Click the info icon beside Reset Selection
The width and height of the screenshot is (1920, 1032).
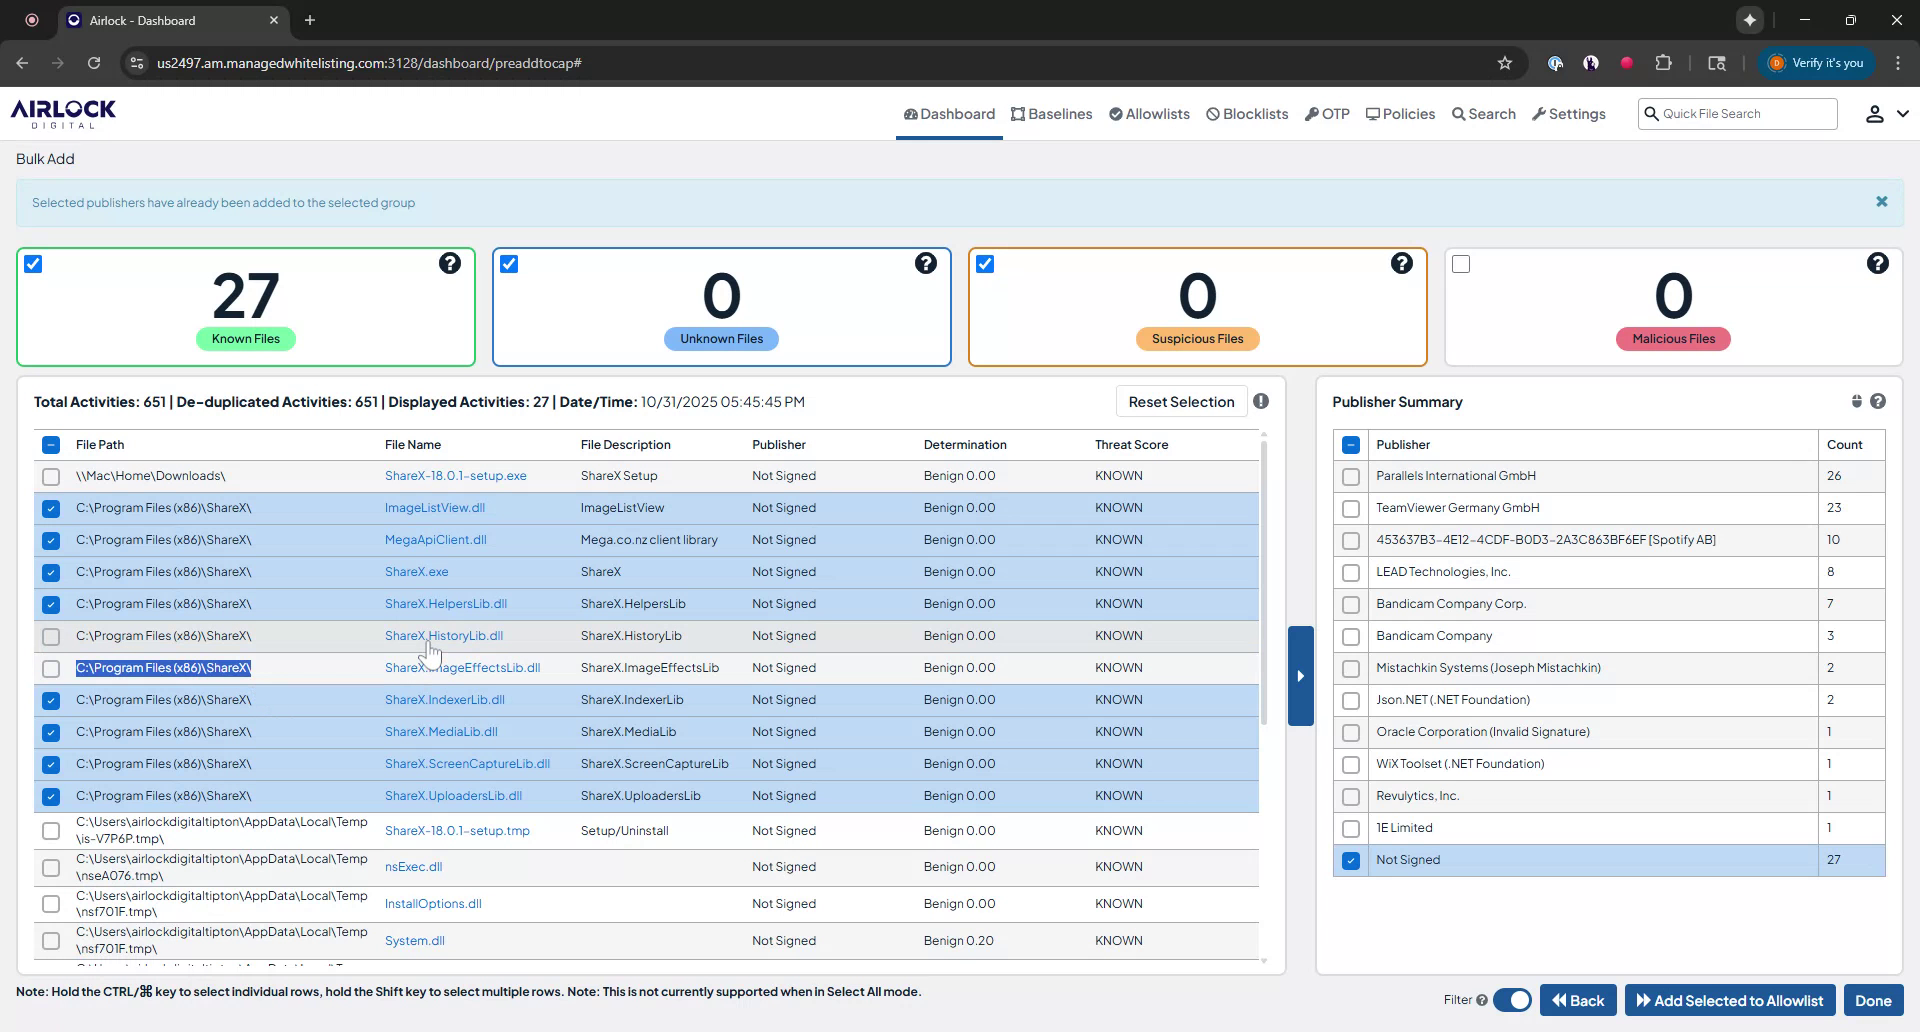(x=1261, y=401)
